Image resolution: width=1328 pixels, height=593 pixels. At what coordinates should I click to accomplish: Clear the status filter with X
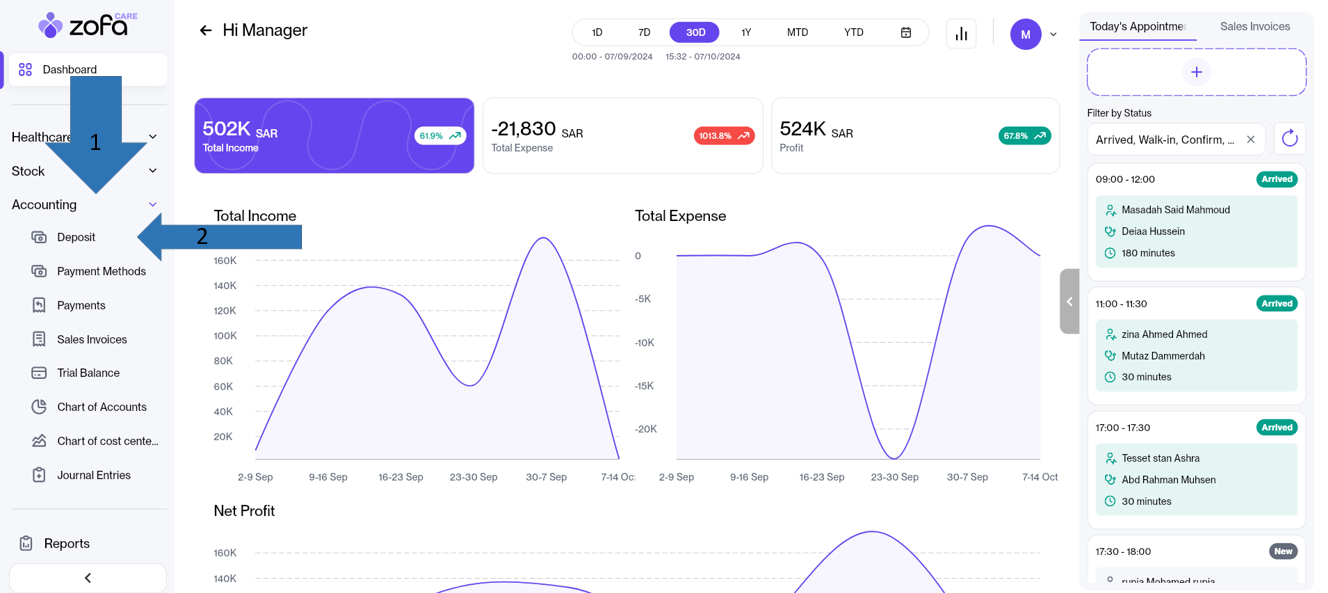[x=1250, y=139]
